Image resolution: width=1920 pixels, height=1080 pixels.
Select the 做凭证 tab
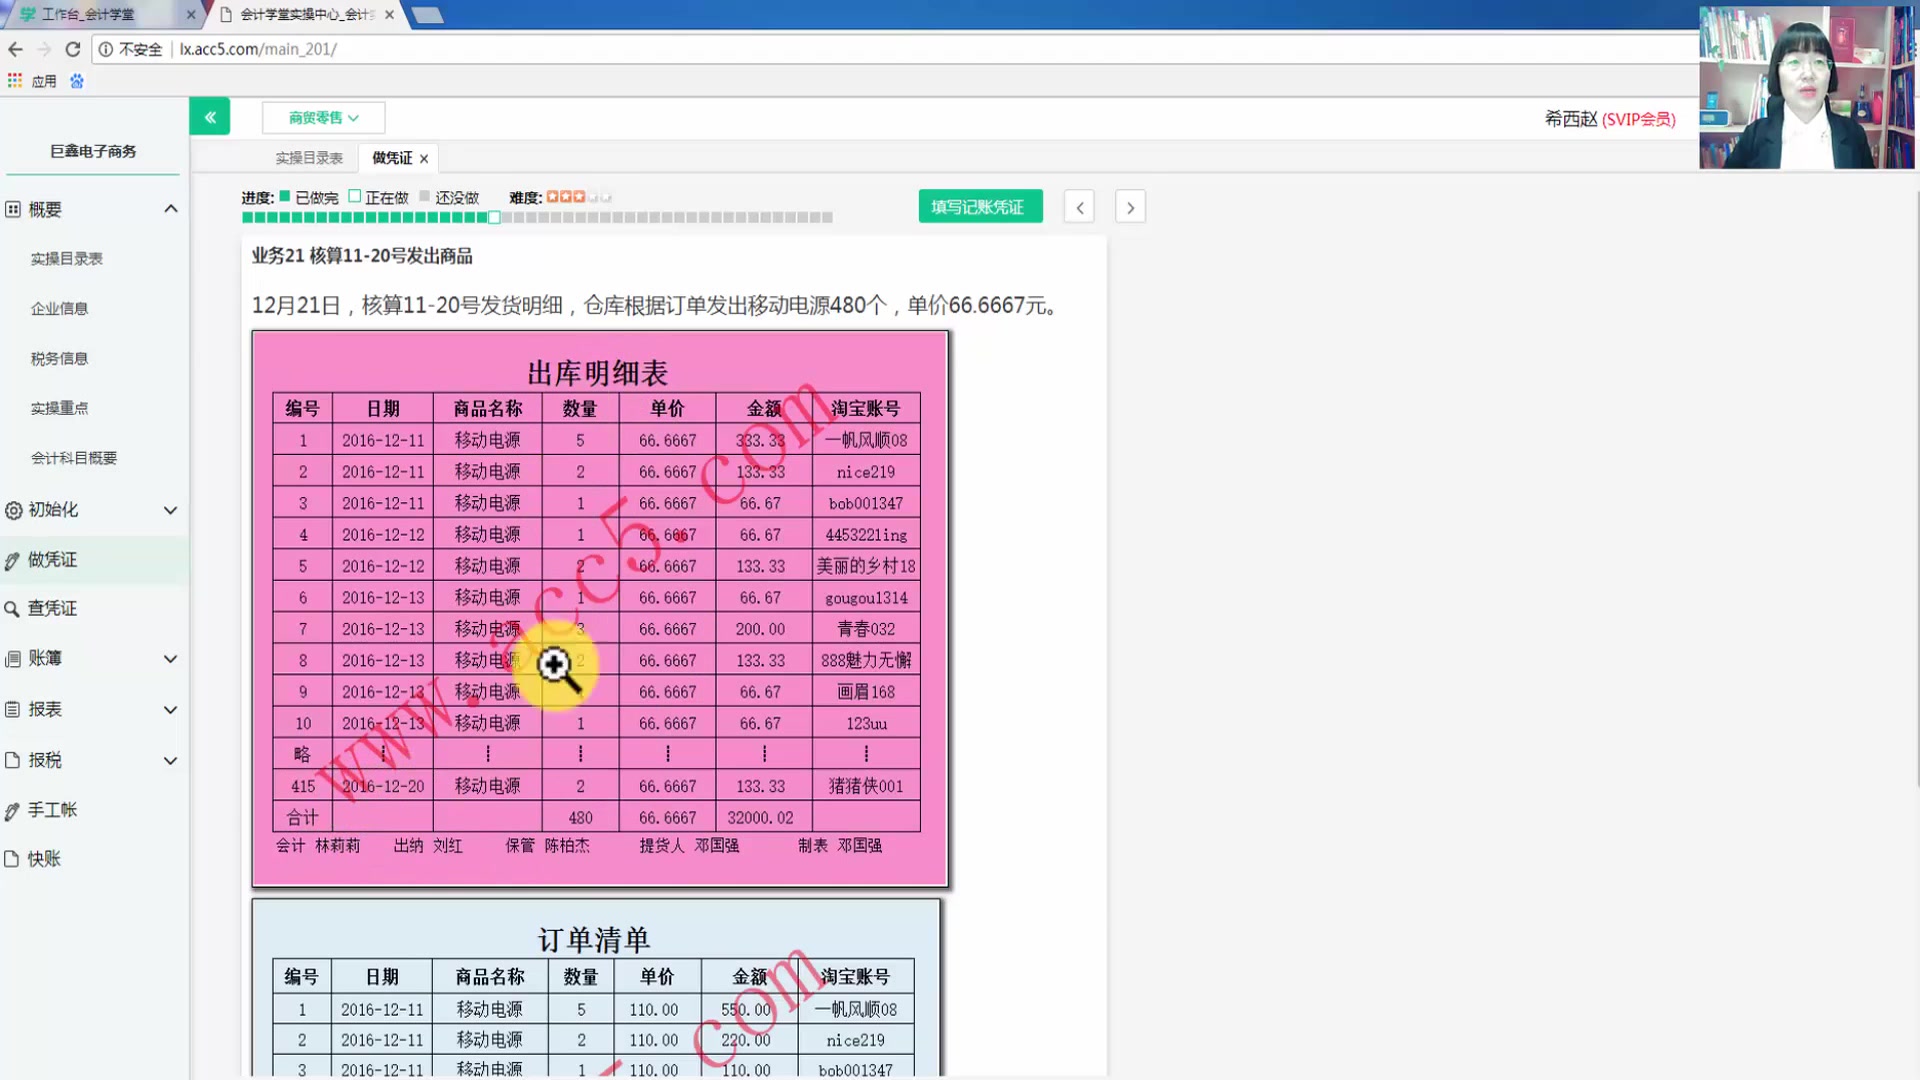coord(392,158)
